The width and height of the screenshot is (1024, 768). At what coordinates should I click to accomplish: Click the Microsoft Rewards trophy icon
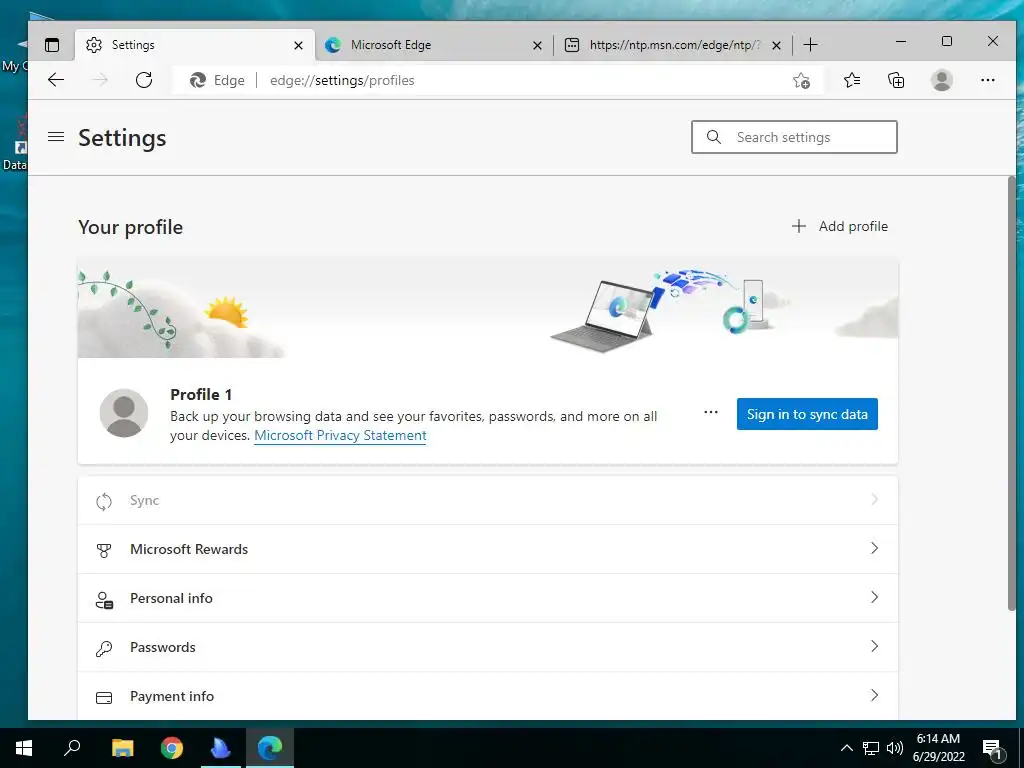[104, 550]
